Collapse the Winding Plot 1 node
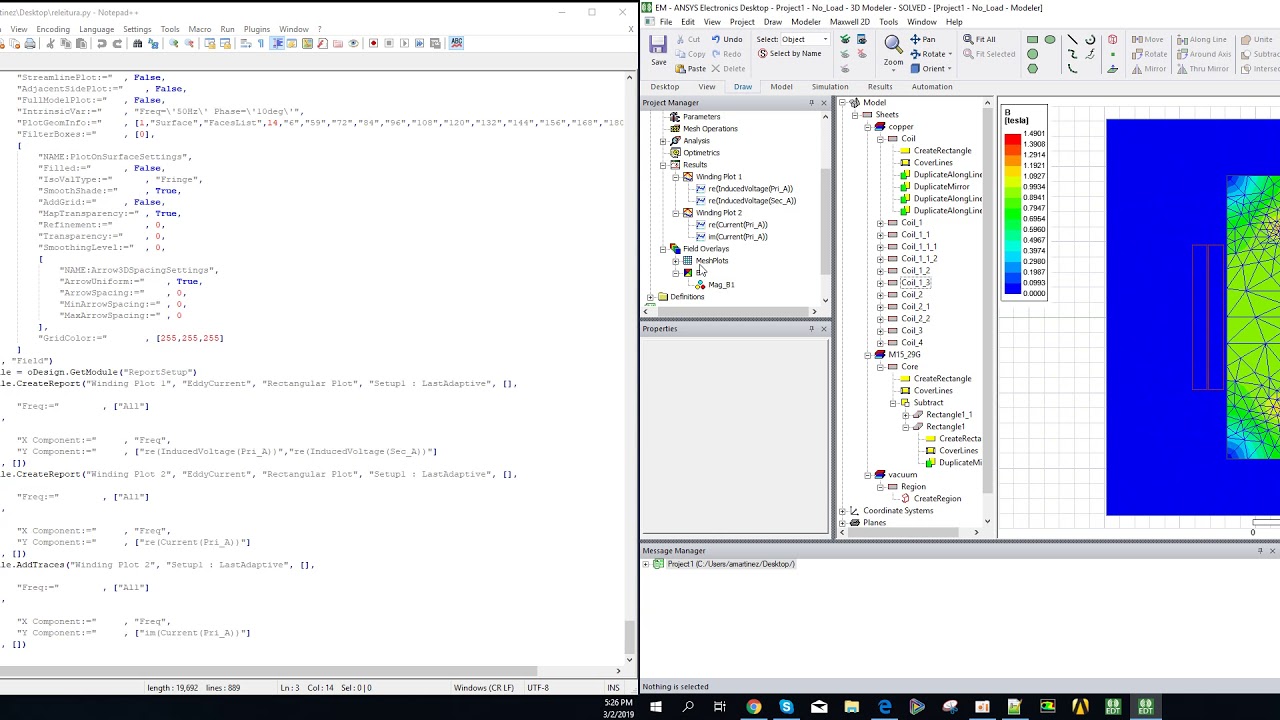Viewport: 1280px width, 720px height. click(x=675, y=177)
